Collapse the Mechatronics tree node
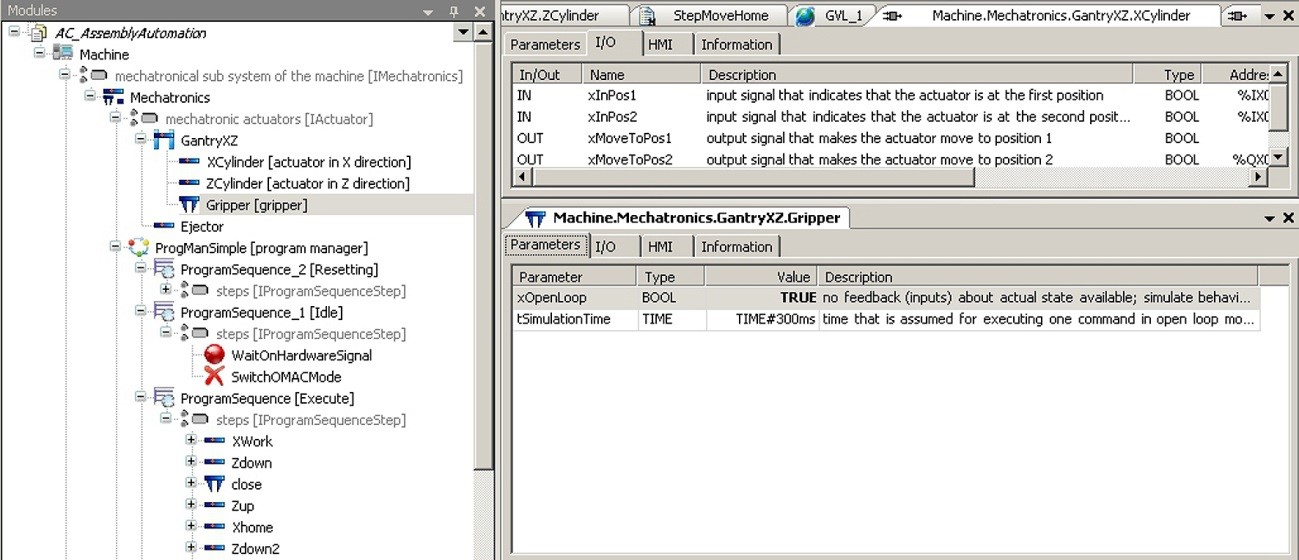The height and width of the screenshot is (560, 1299). 91,97
